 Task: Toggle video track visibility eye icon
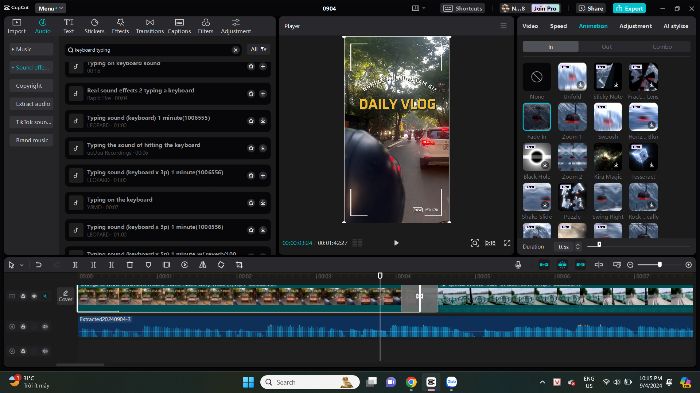coord(34,296)
